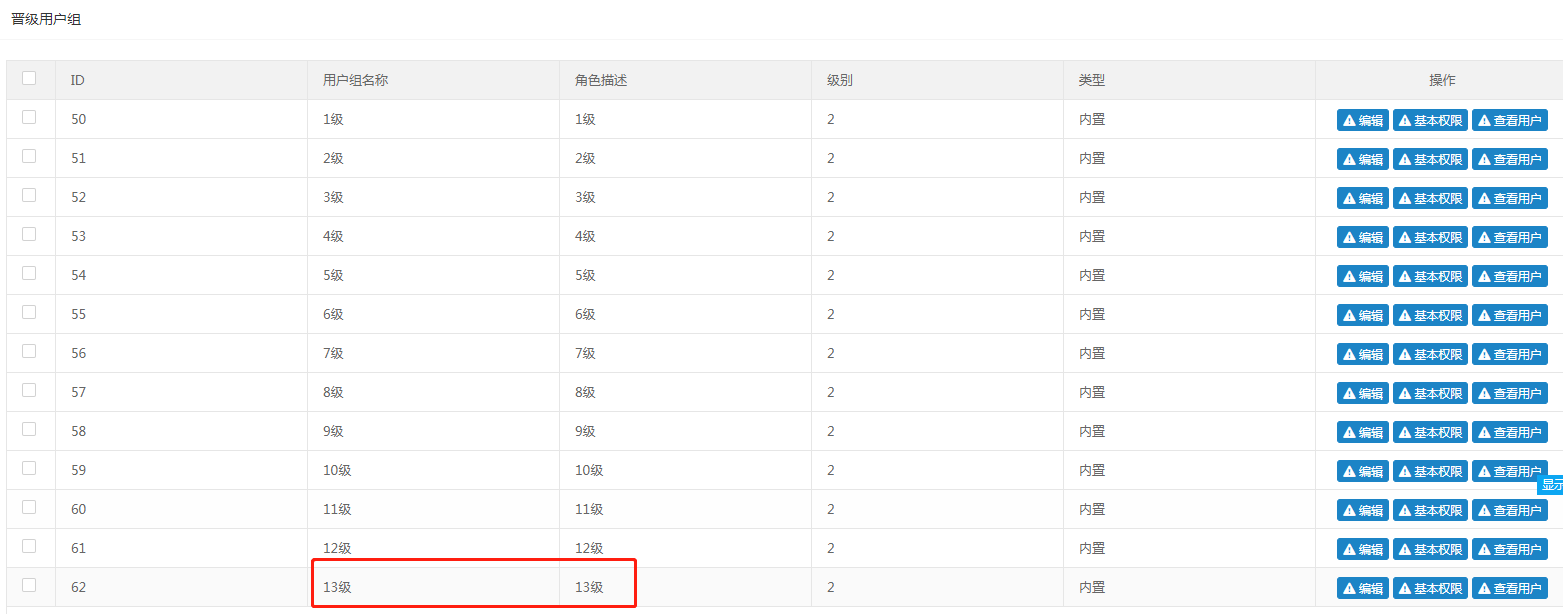Open 基本权限 for ID 51
Viewport: 1563px width, 614px height.
pos(1430,159)
